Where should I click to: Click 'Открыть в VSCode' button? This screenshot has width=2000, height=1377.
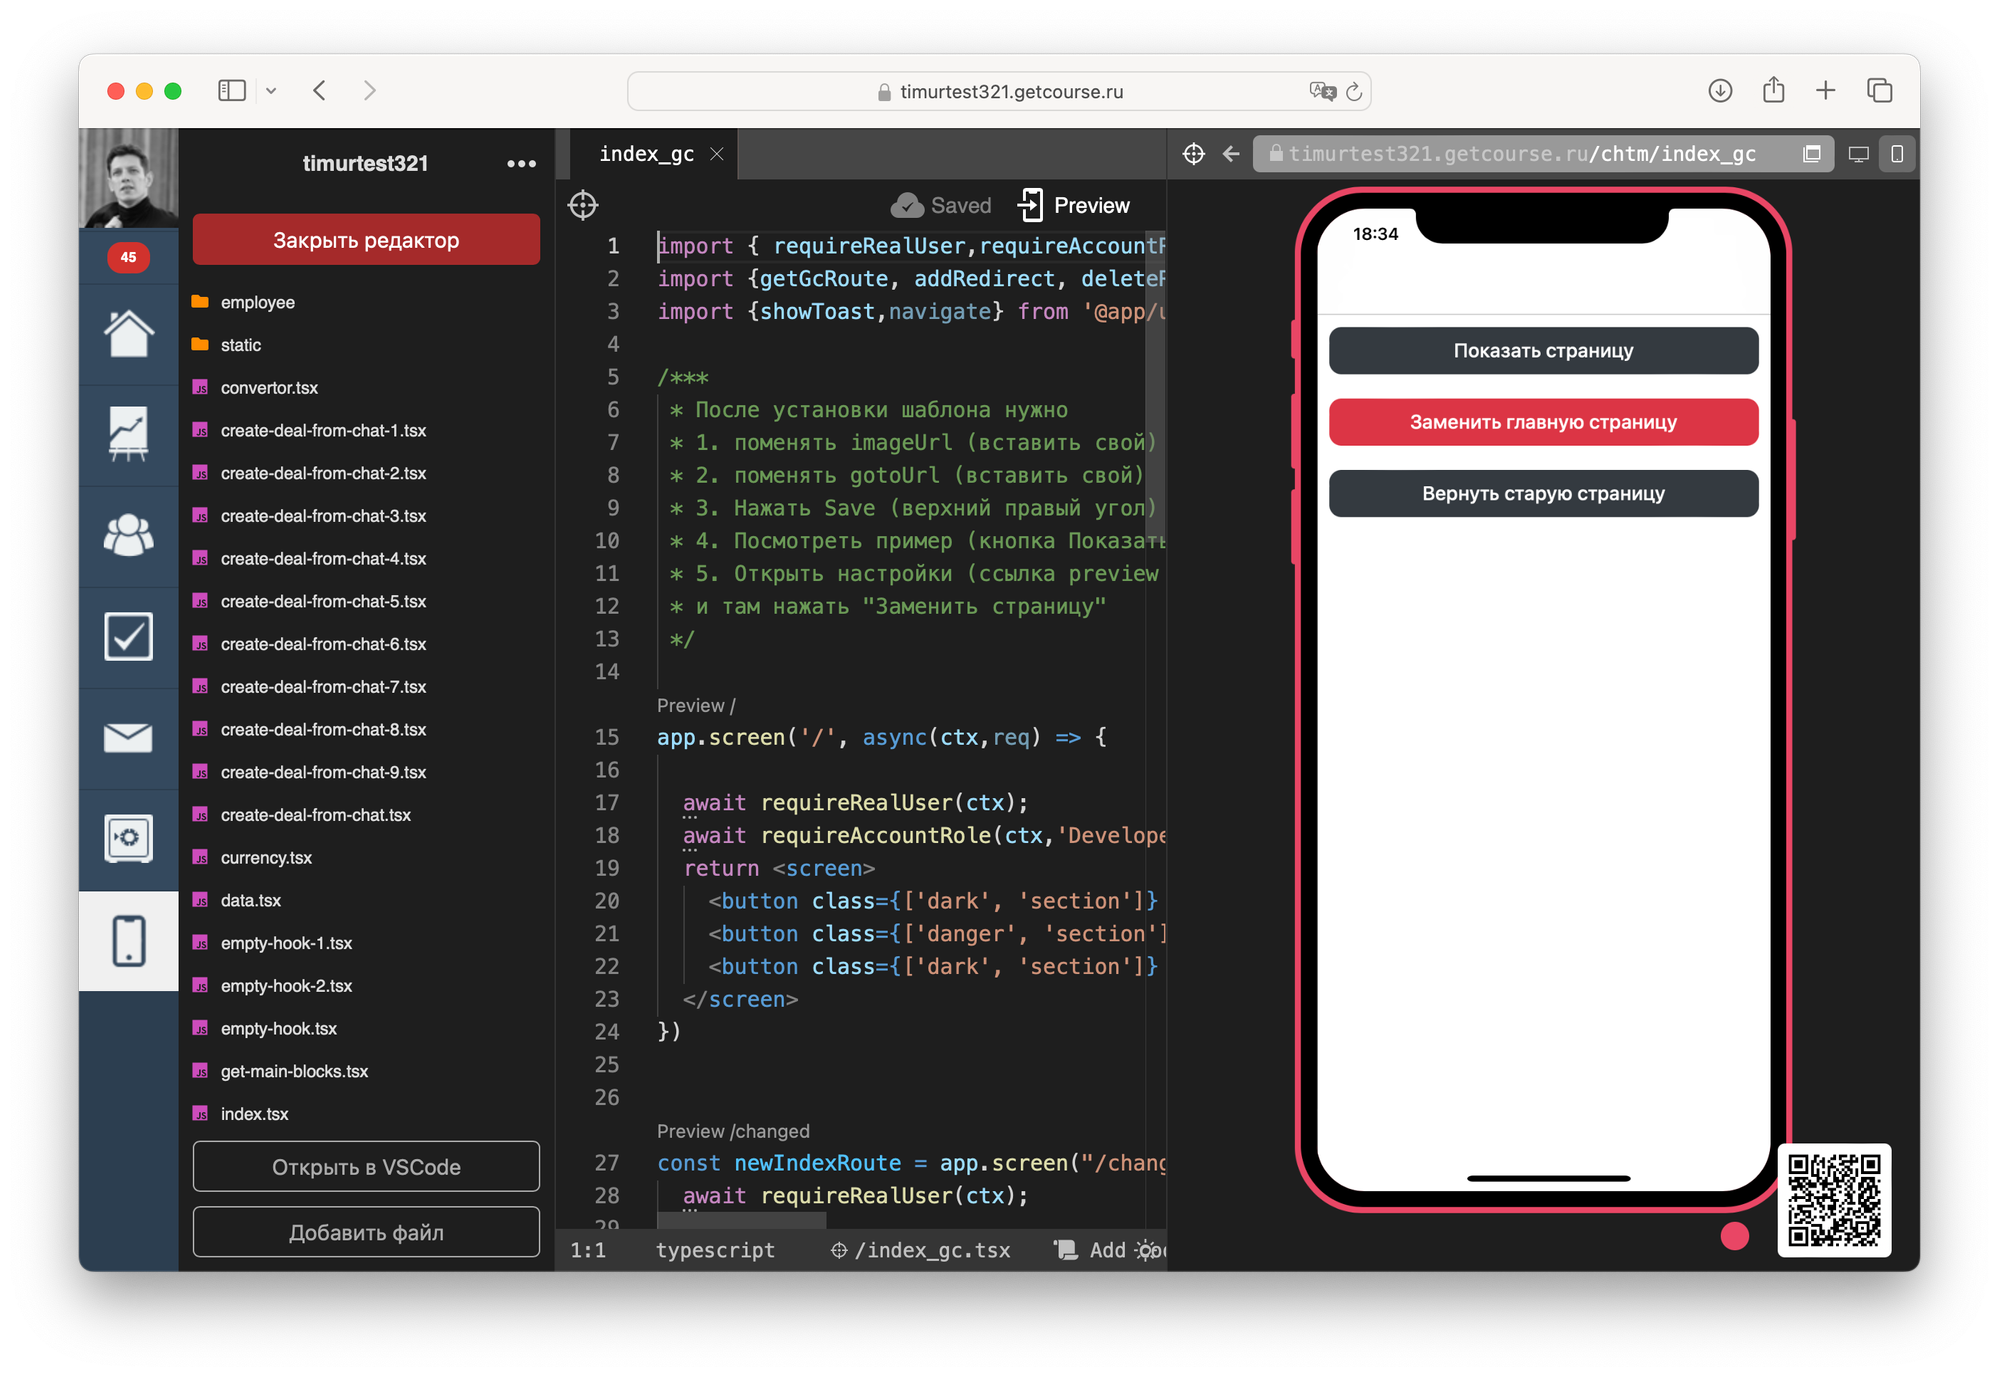tap(366, 1167)
